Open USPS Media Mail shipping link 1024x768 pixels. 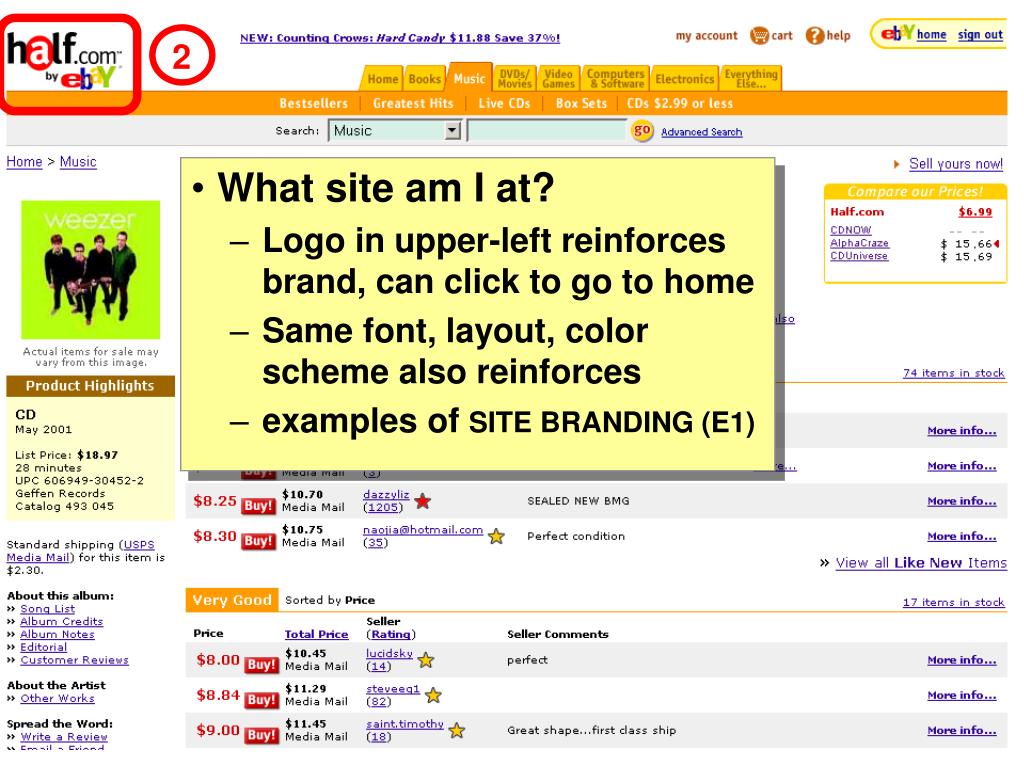pos(80,551)
